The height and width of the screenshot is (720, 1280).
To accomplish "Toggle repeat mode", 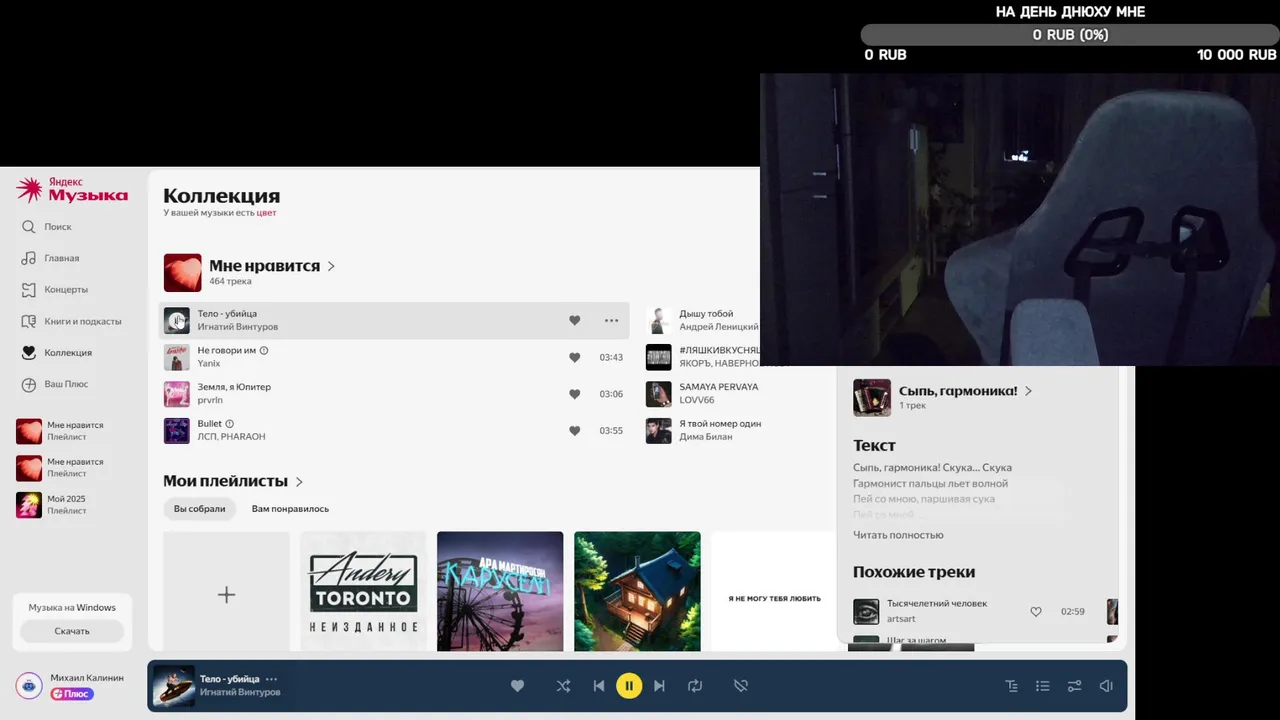I will pos(695,686).
